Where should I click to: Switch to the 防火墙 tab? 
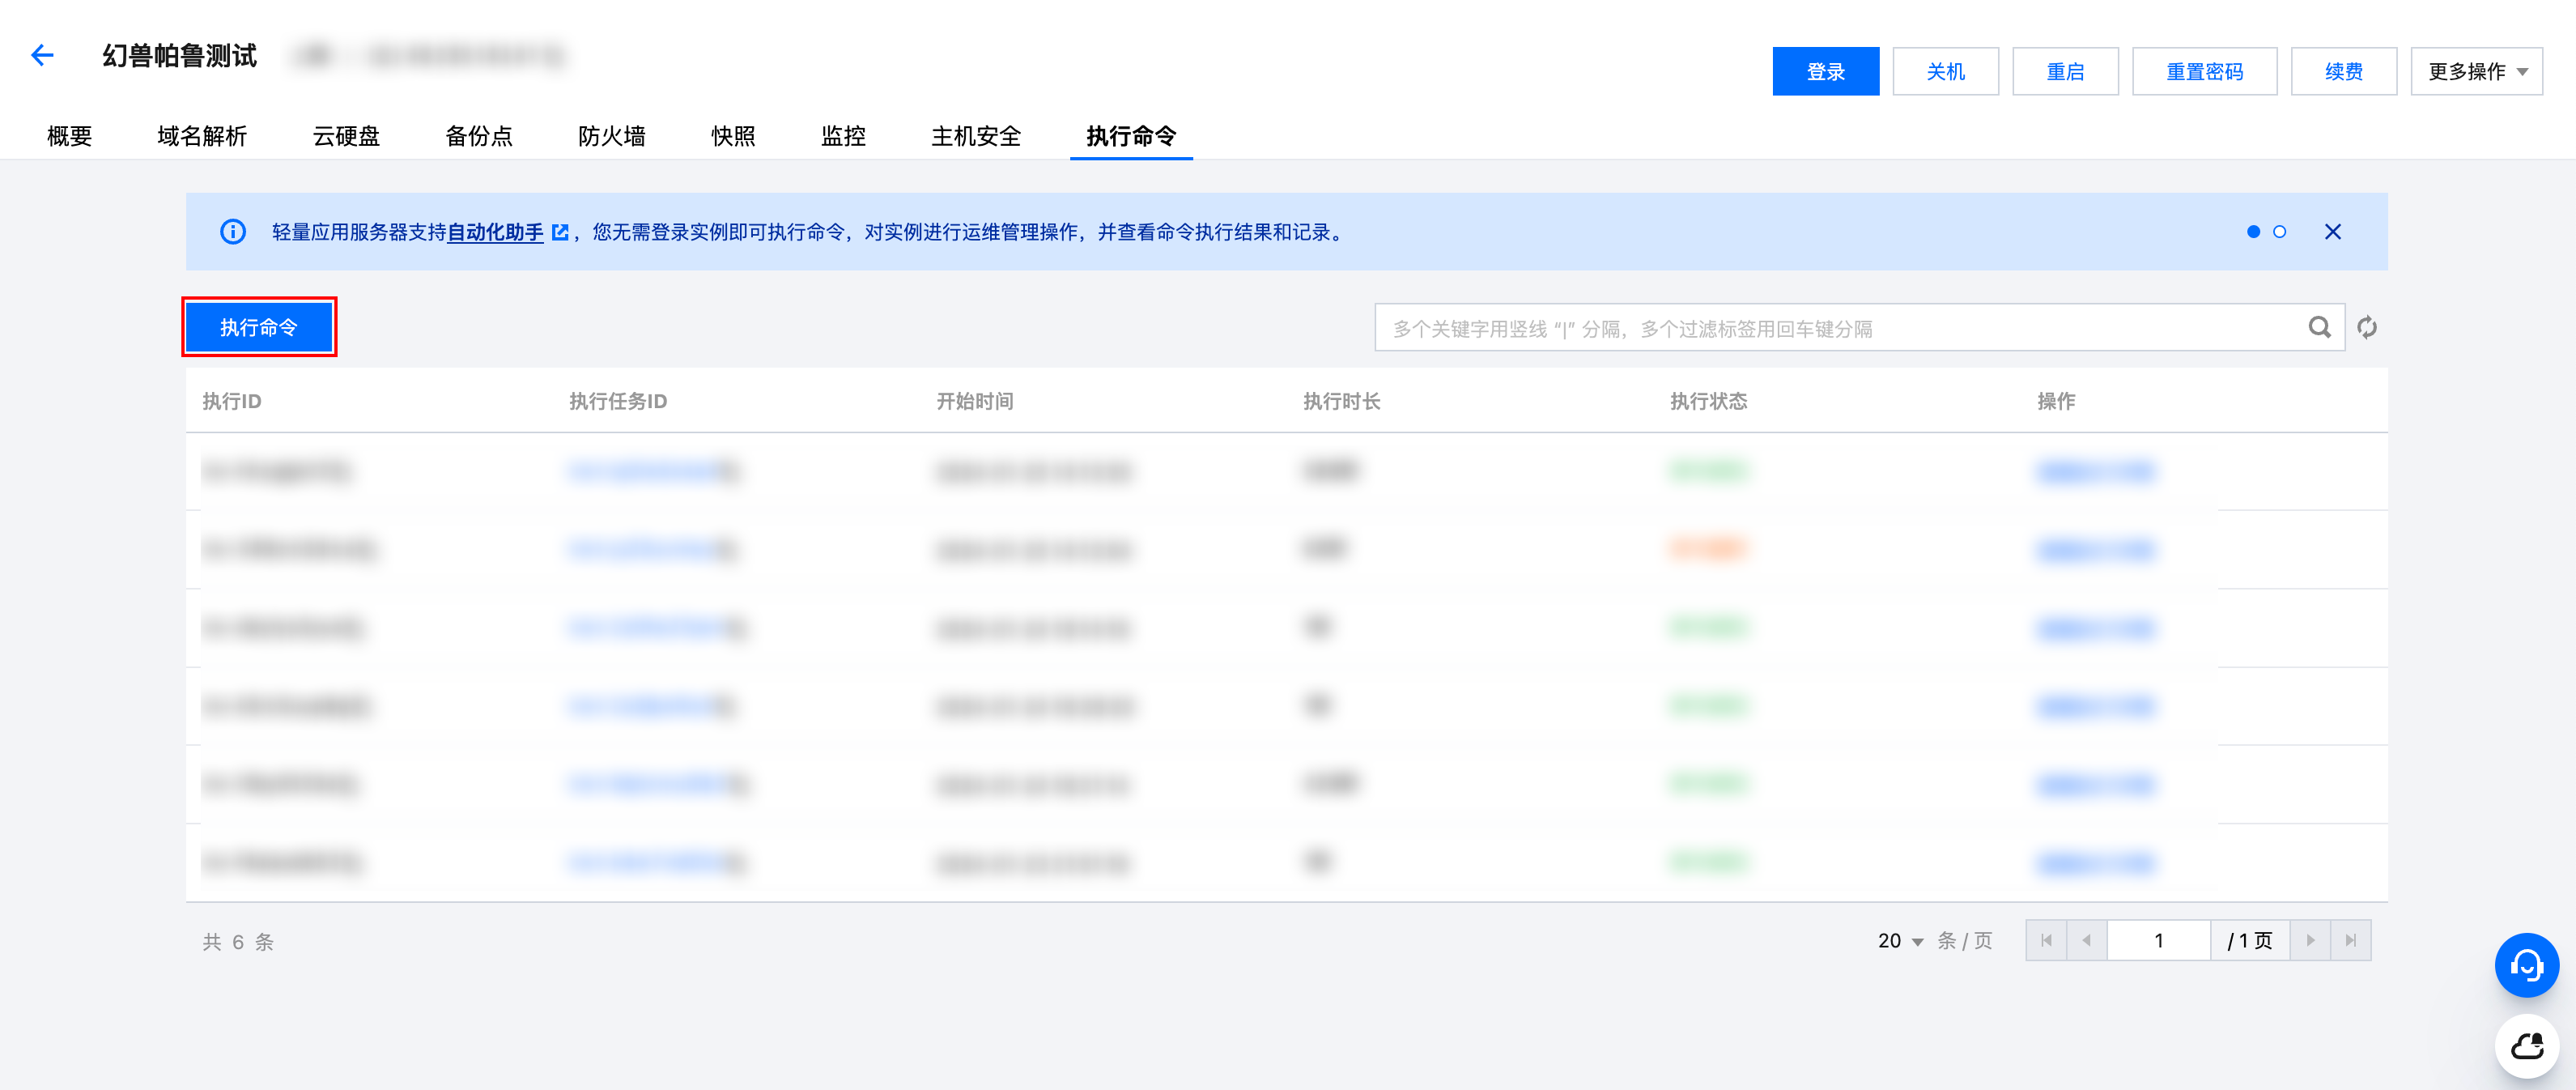coord(611,136)
